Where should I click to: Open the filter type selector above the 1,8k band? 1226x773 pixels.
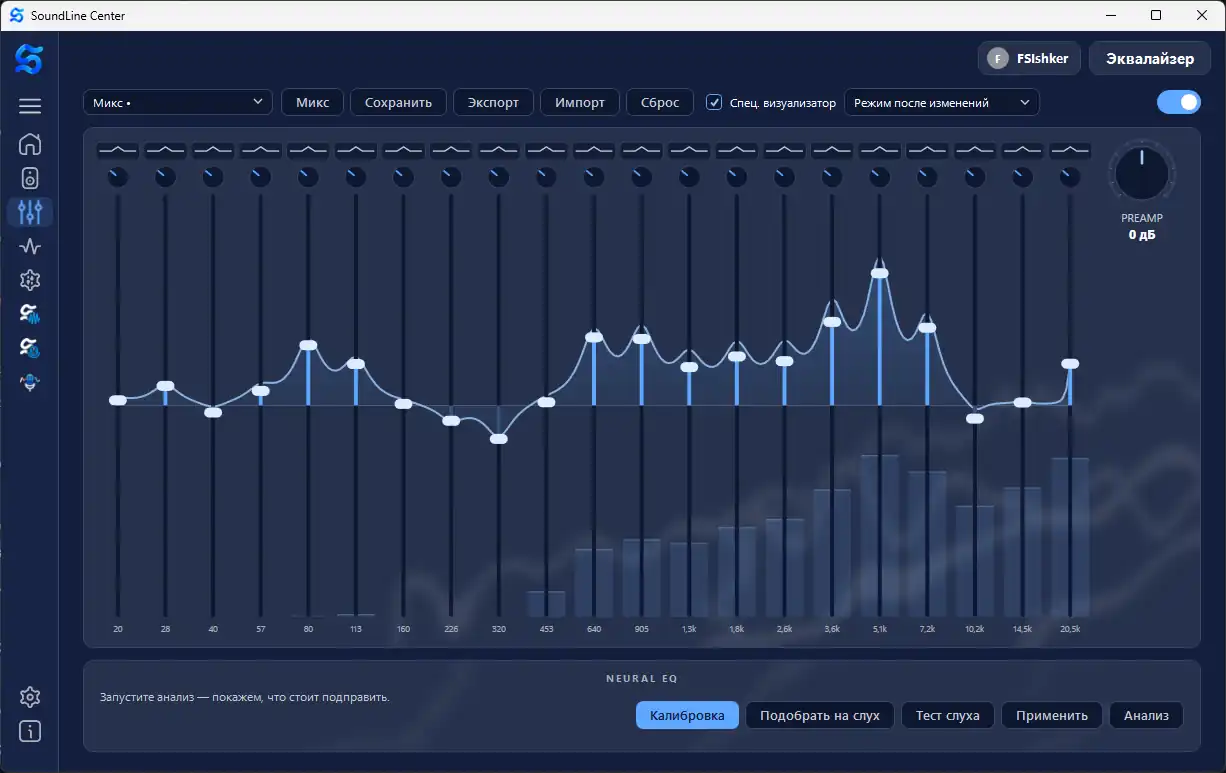click(x=737, y=150)
